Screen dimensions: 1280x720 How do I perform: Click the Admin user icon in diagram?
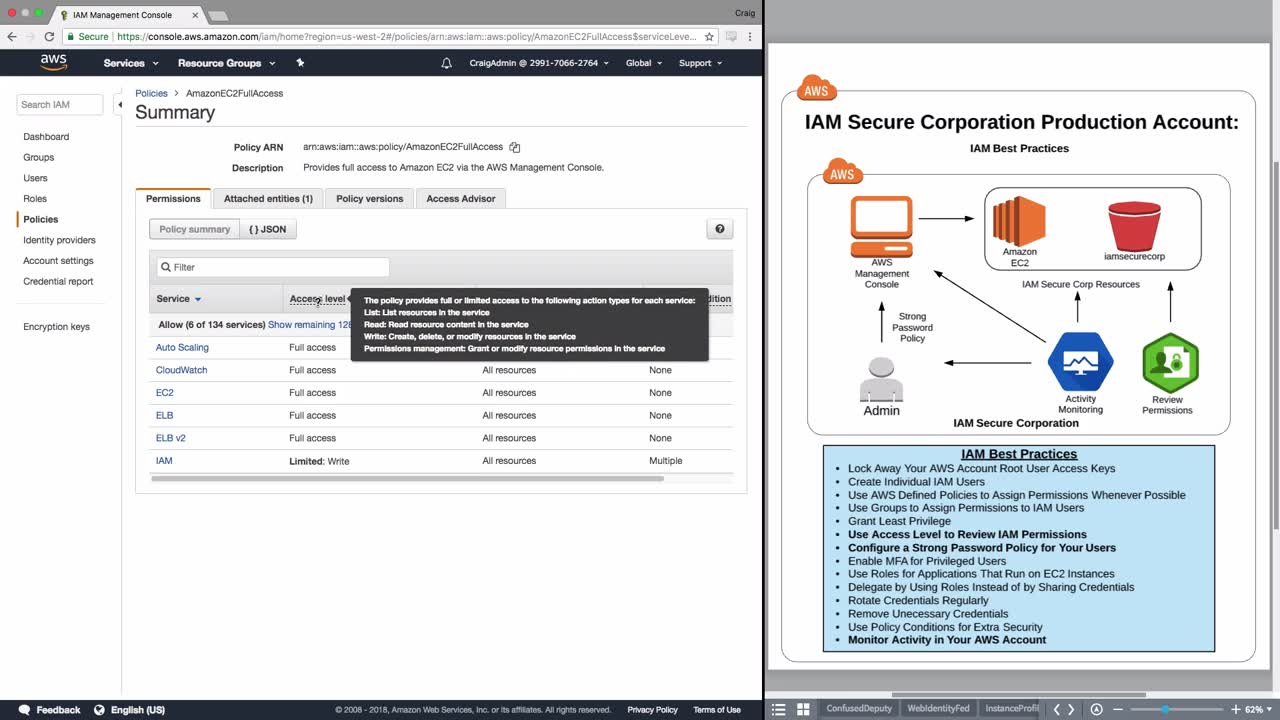(x=881, y=379)
